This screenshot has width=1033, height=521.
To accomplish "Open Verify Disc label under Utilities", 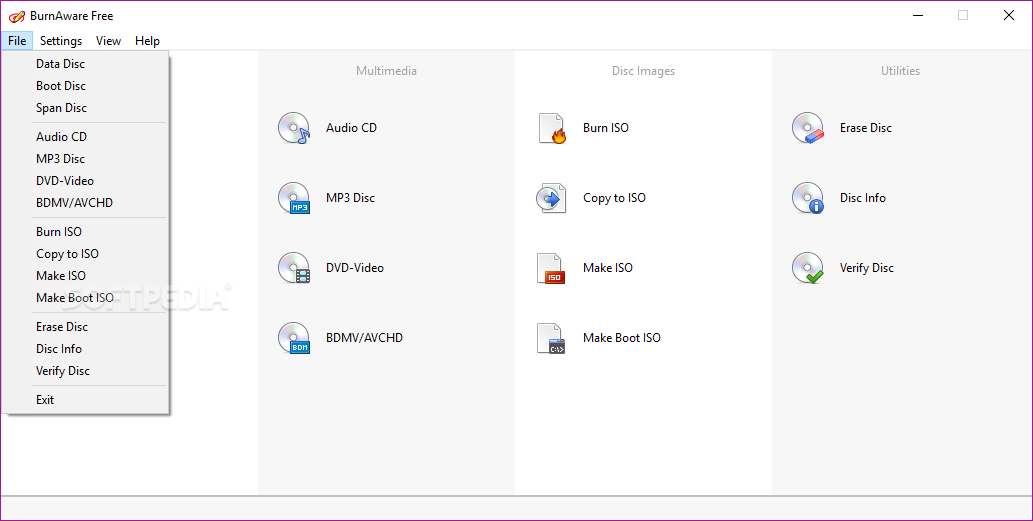I will [x=866, y=267].
